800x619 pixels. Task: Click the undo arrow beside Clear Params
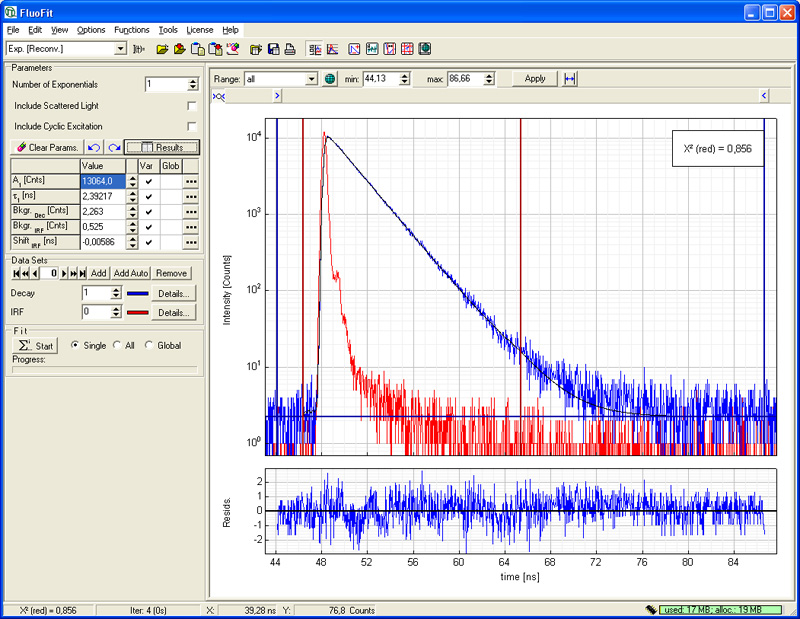coord(94,147)
